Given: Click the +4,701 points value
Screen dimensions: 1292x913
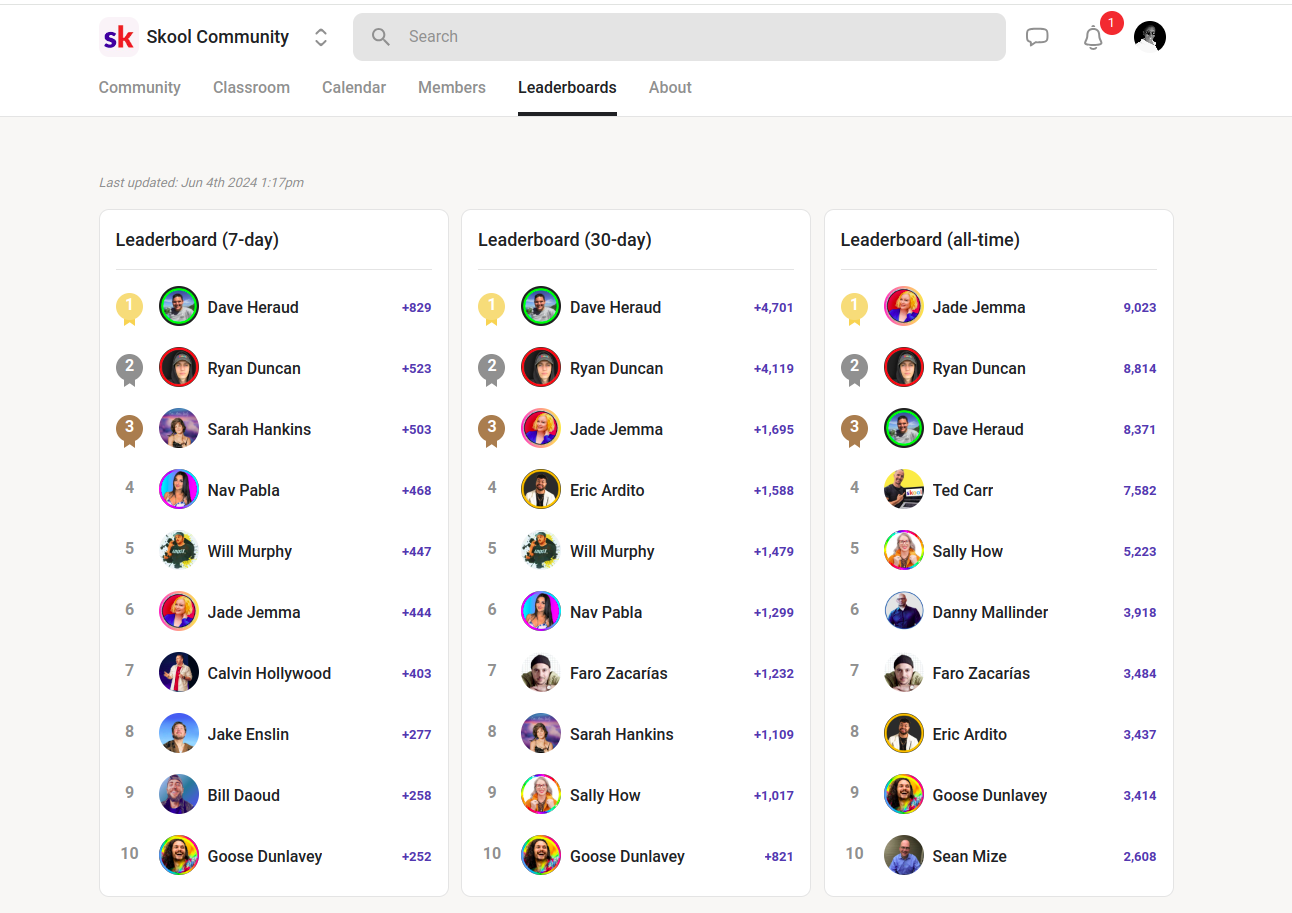Looking at the screenshot, I should pos(774,308).
